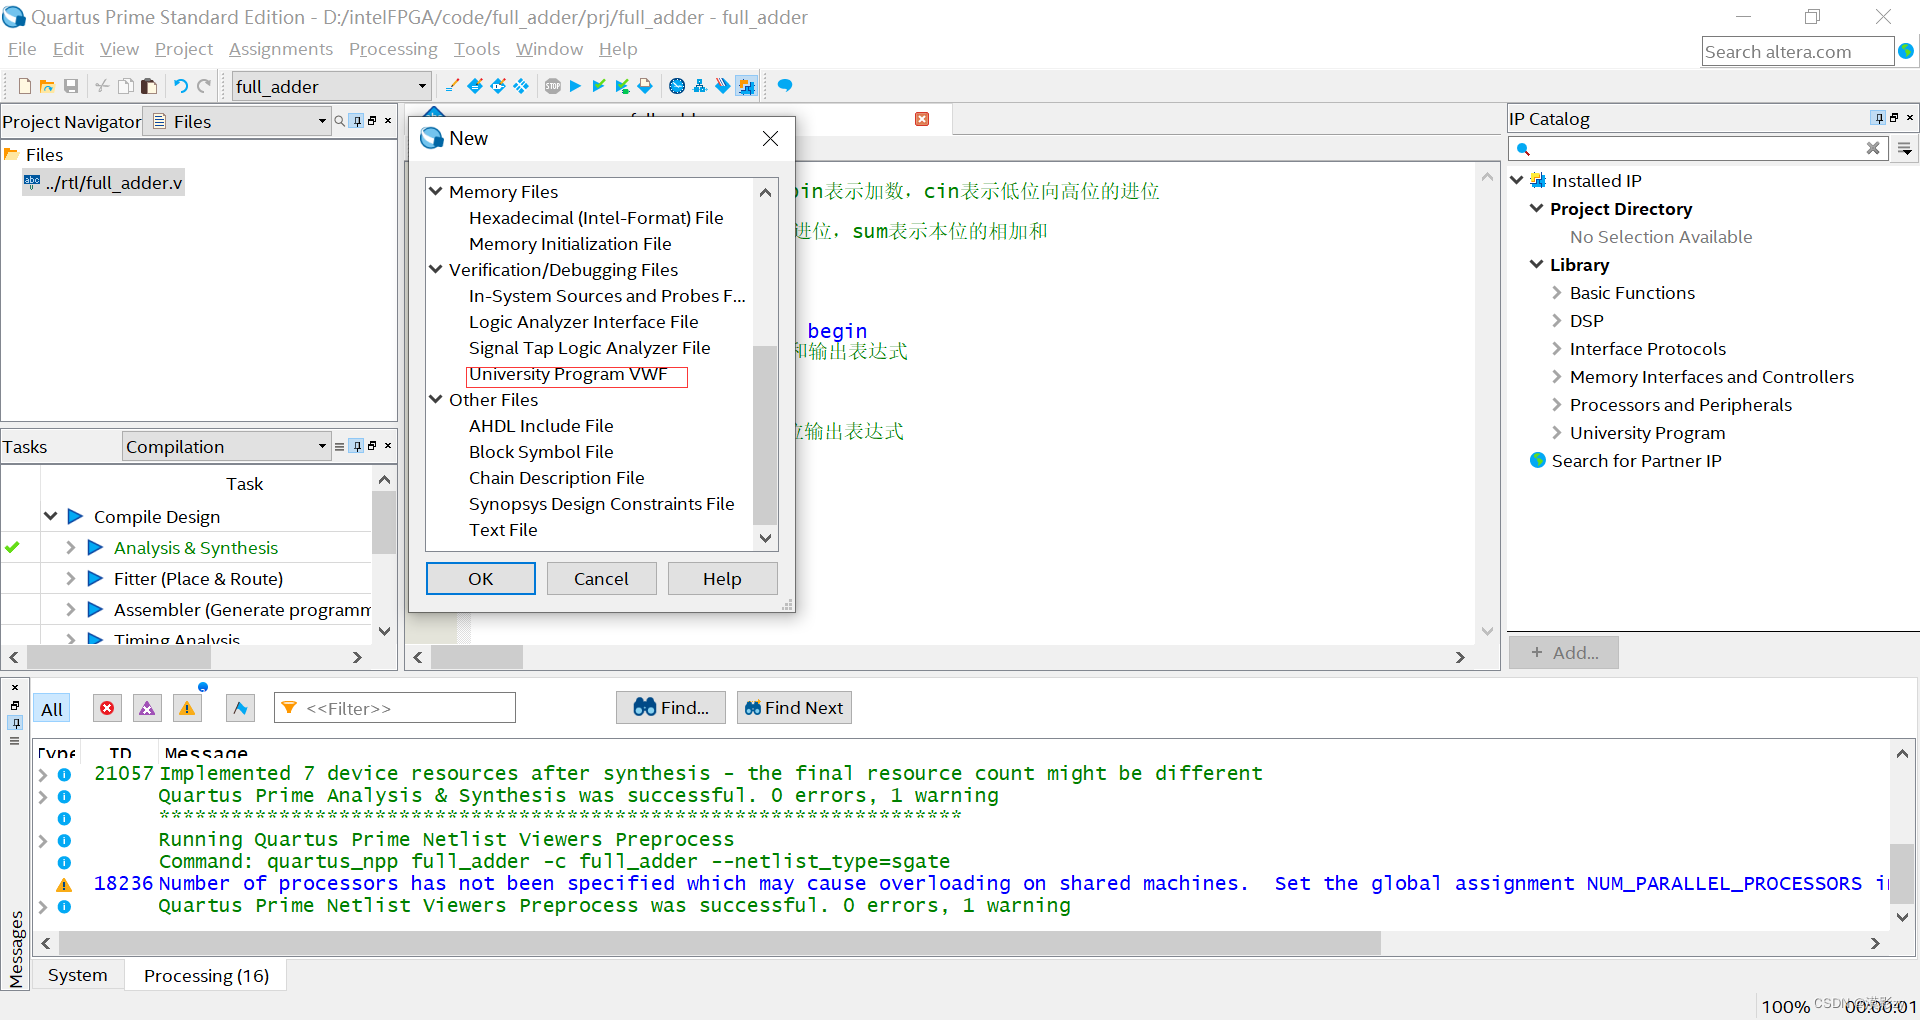The width and height of the screenshot is (1920, 1020).
Task: Open the Programmer toolbar icon
Action: [723, 86]
